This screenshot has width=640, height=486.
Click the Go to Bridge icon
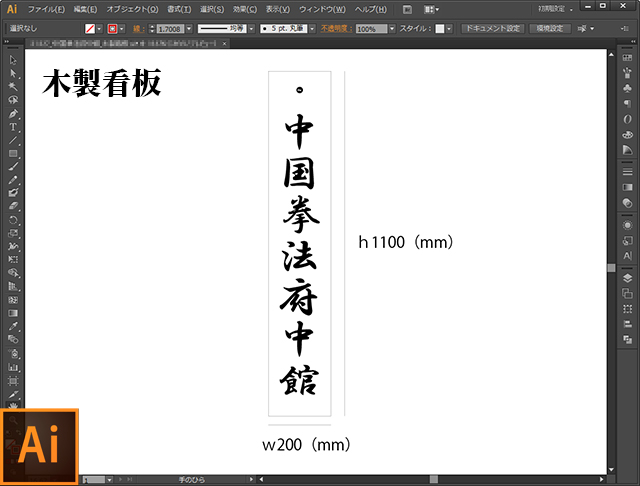click(x=407, y=9)
